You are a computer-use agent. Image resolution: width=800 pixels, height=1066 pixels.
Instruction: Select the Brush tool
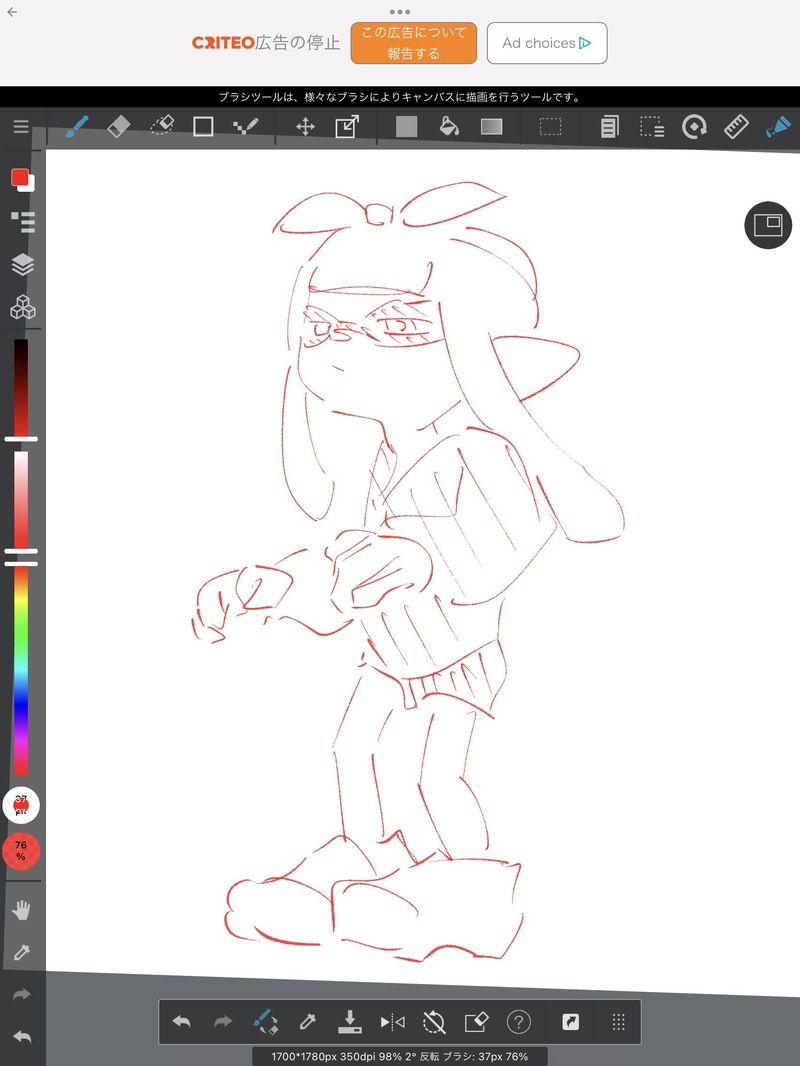tap(77, 126)
